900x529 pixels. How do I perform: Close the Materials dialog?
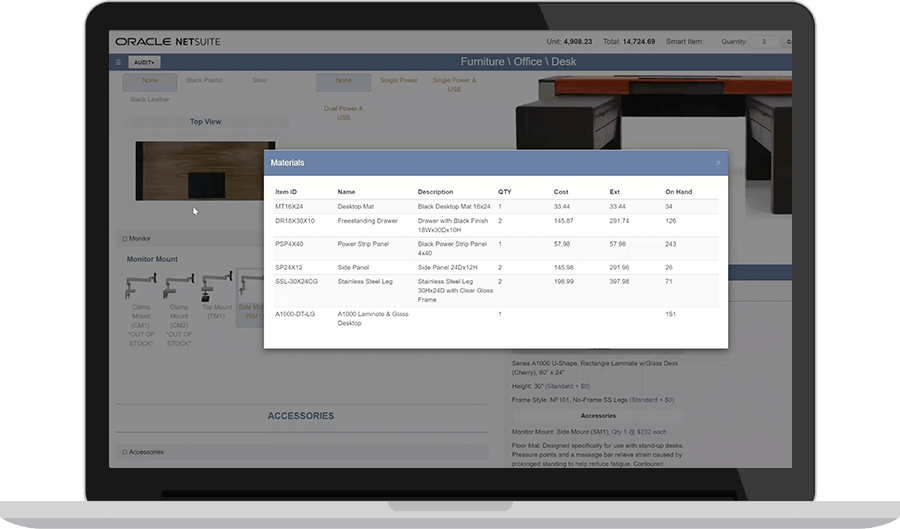pyautogui.click(x=718, y=163)
